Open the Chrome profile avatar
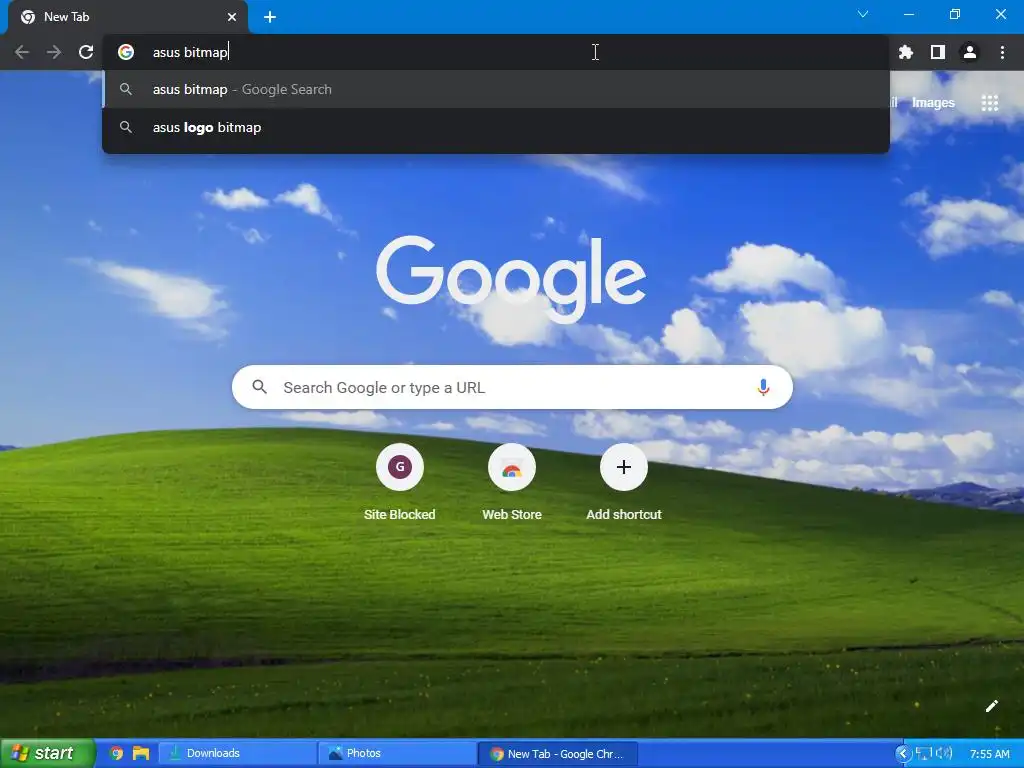 (x=970, y=52)
